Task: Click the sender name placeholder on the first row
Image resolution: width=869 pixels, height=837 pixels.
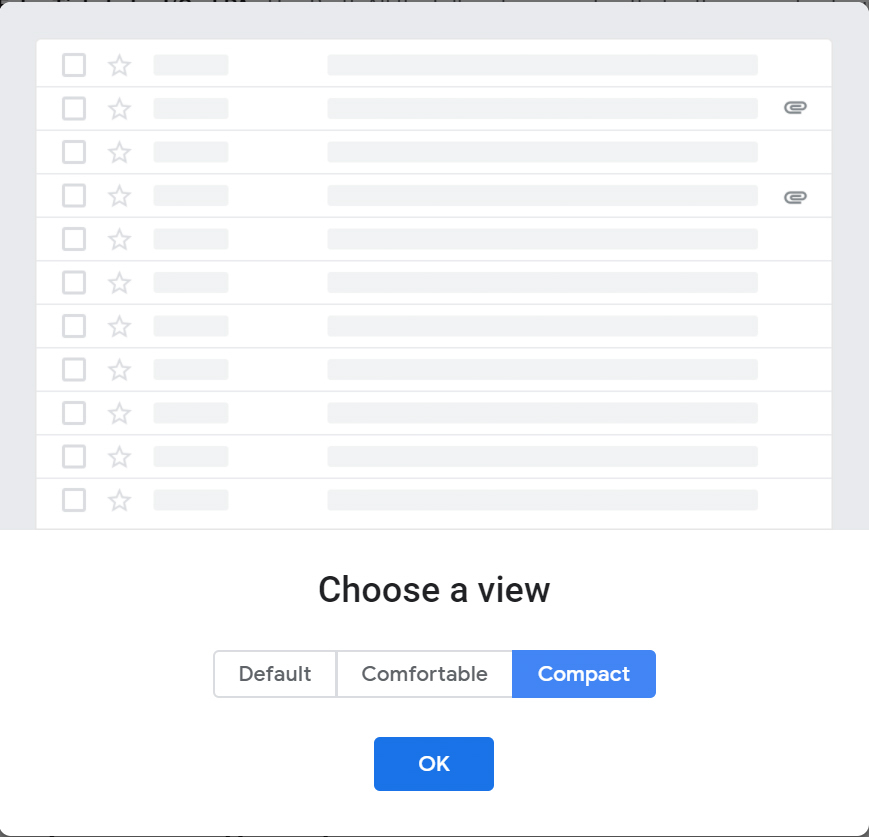Action: (x=189, y=64)
